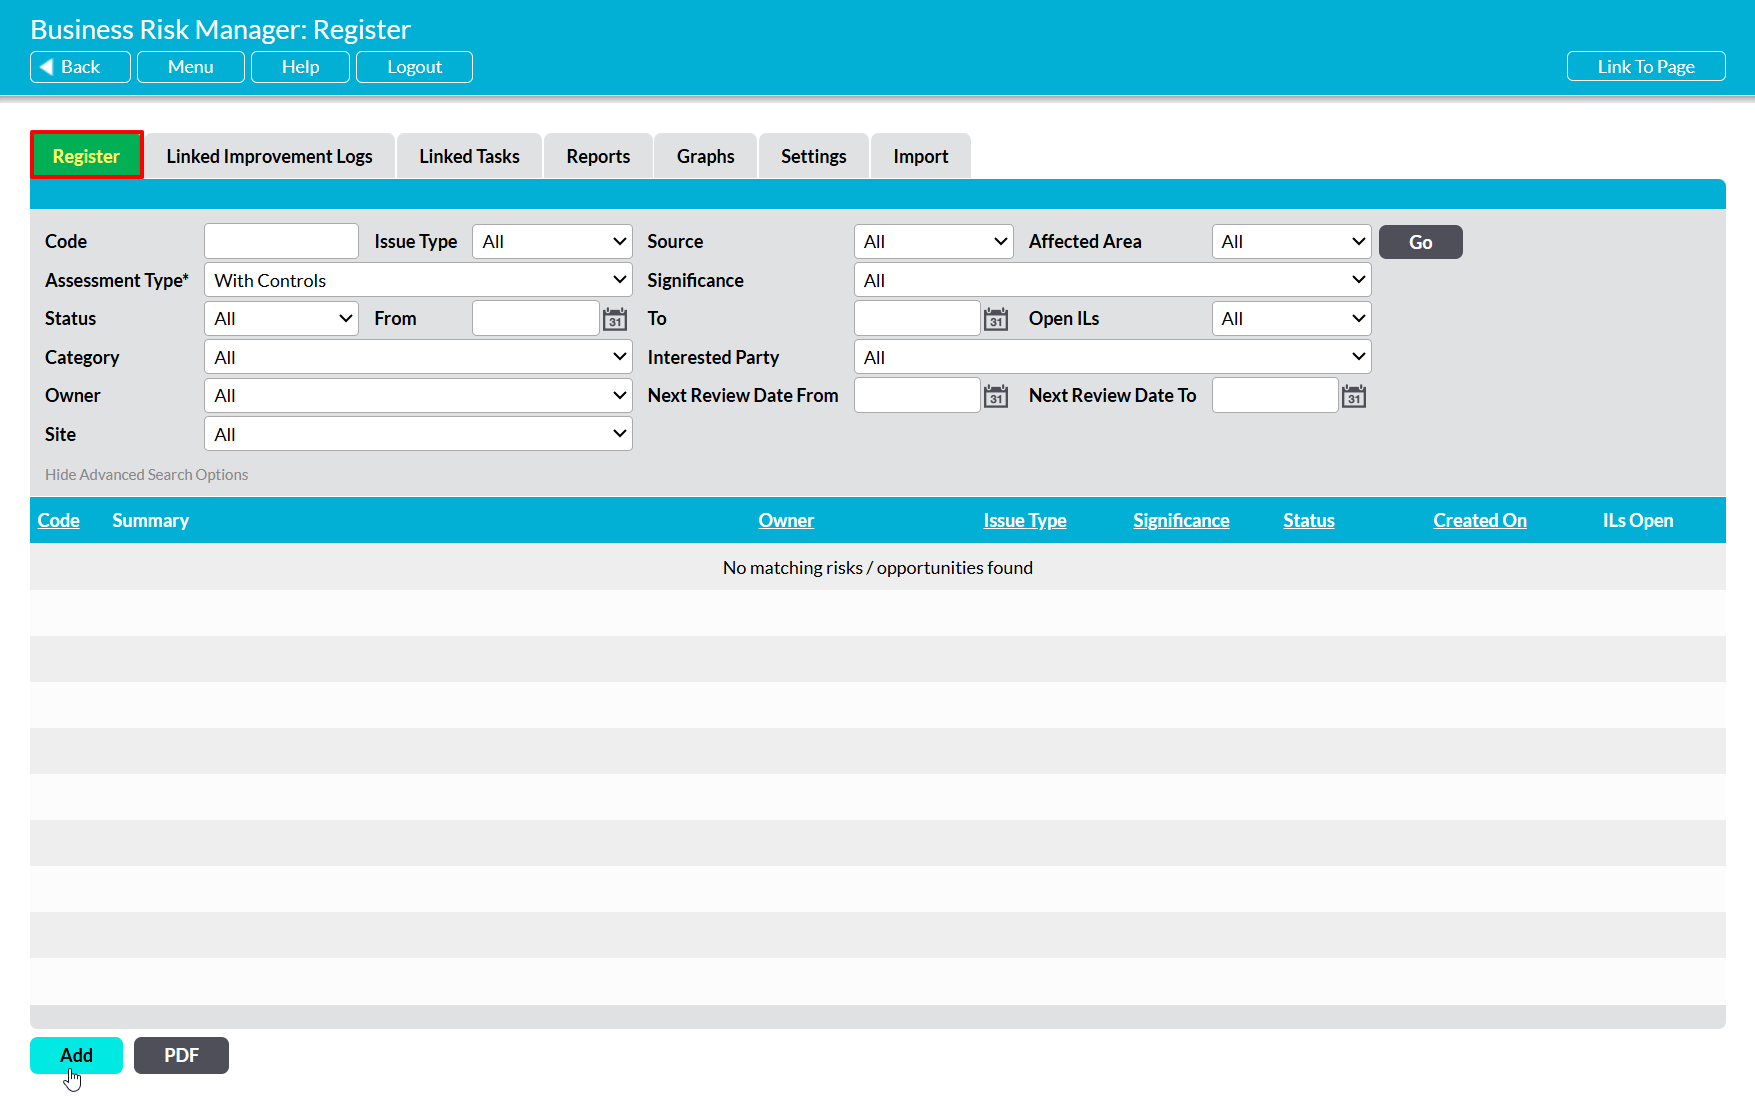Open the Settings tab
Screen dimensions: 1755x1111
point(814,156)
